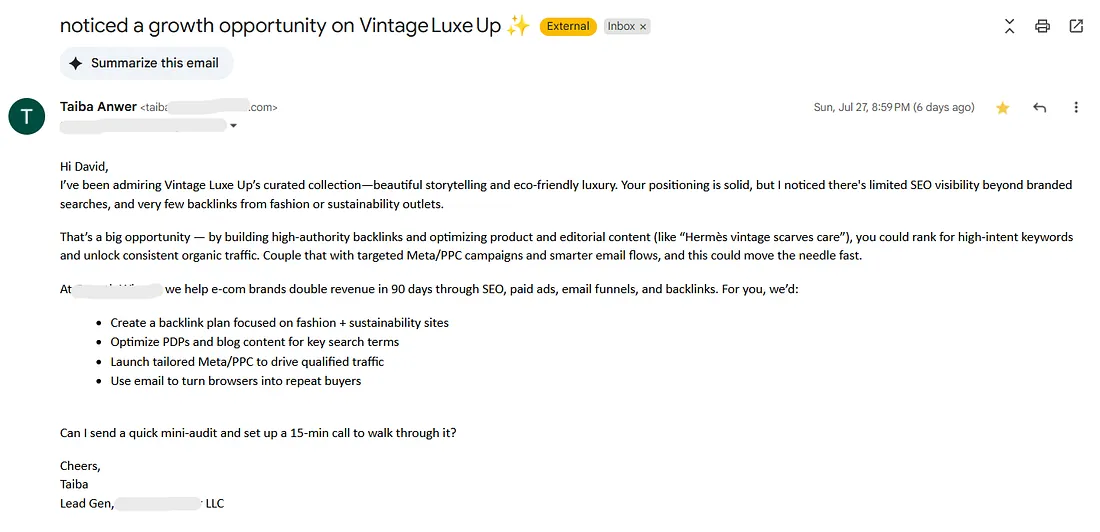Expand recipient details arrow below the sender
This screenshot has height=532, width=1100.
pyautogui.click(x=234, y=126)
